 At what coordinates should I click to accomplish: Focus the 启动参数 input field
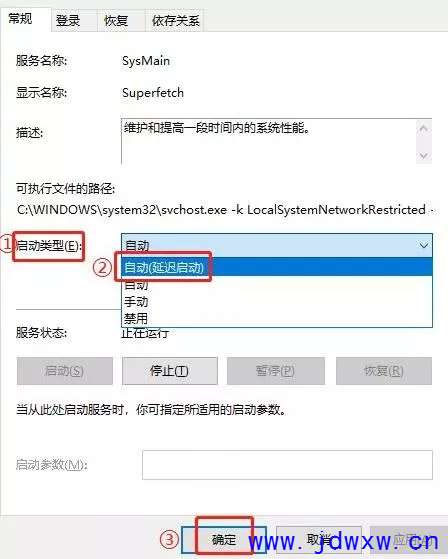[x=287, y=465]
